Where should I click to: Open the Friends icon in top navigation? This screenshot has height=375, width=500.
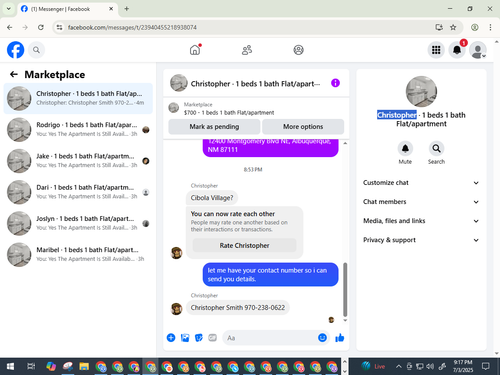(x=247, y=50)
